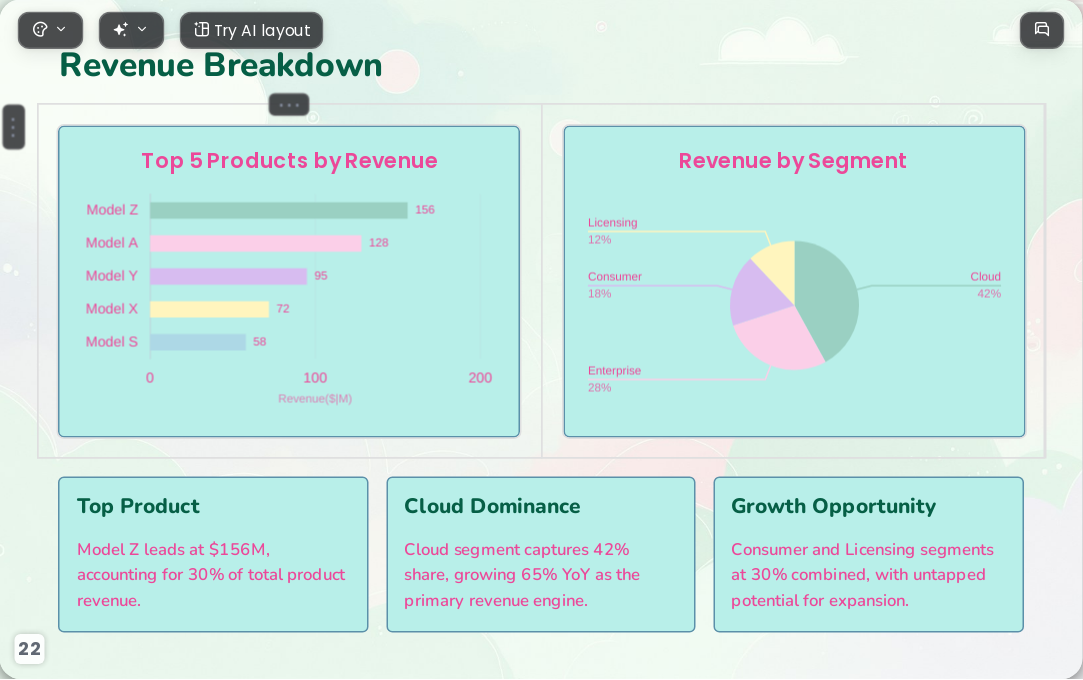This screenshot has width=1083, height=680.
Task: Open the comments panel icon
Action: tap(1042, 30)
